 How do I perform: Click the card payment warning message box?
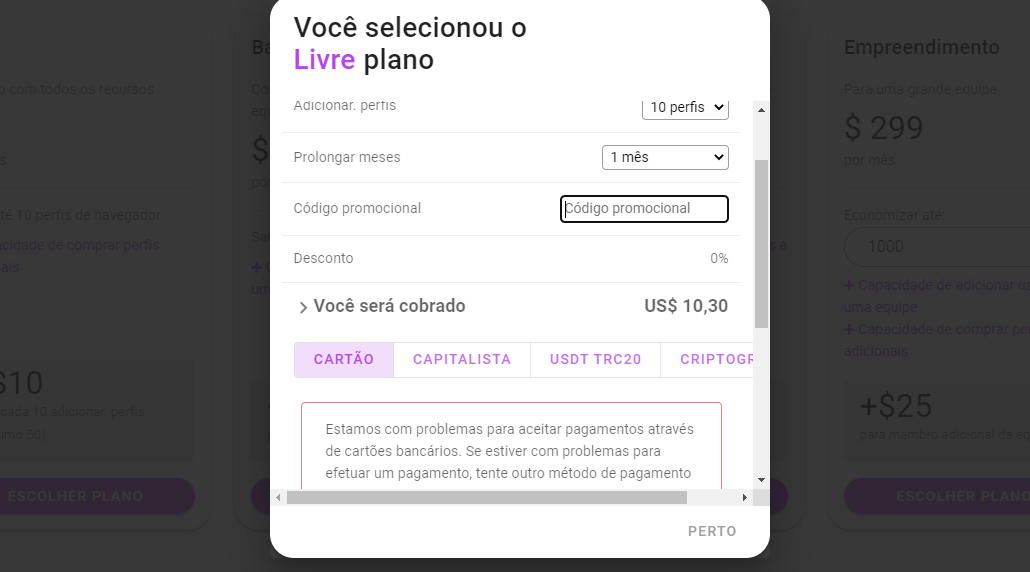(511, 445)
